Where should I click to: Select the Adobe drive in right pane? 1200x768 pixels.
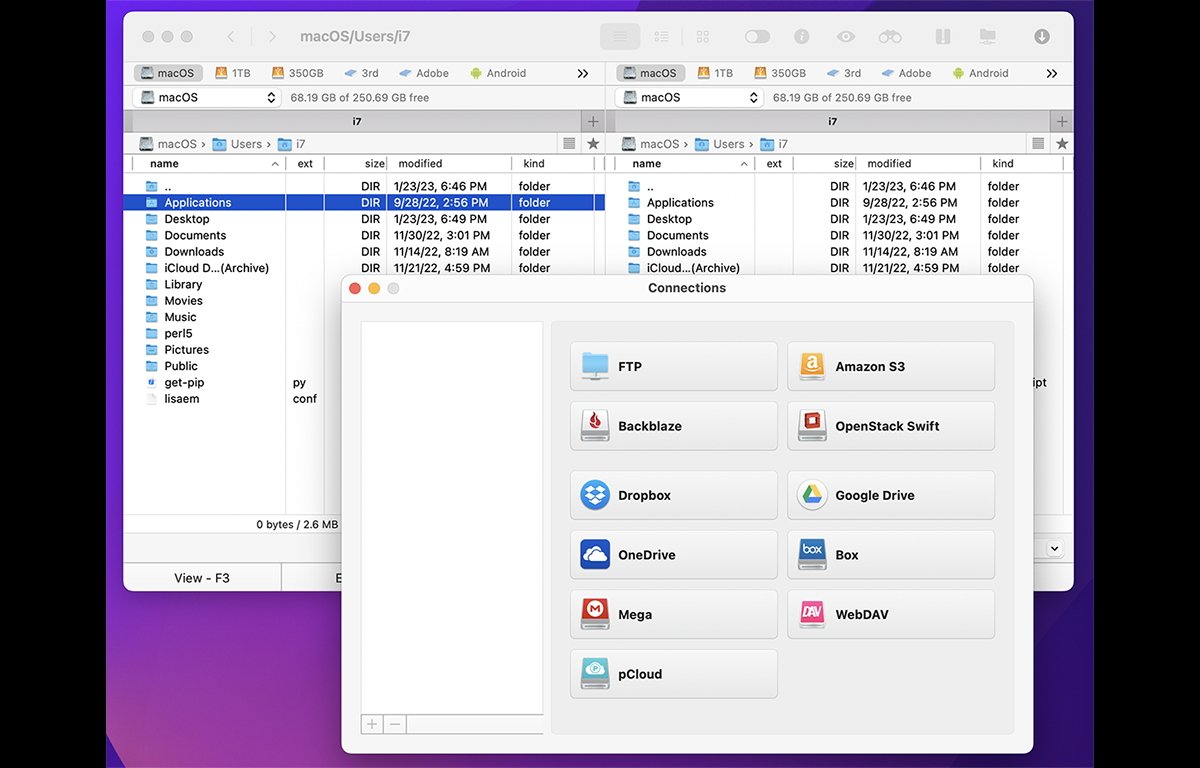pos(905,73)
